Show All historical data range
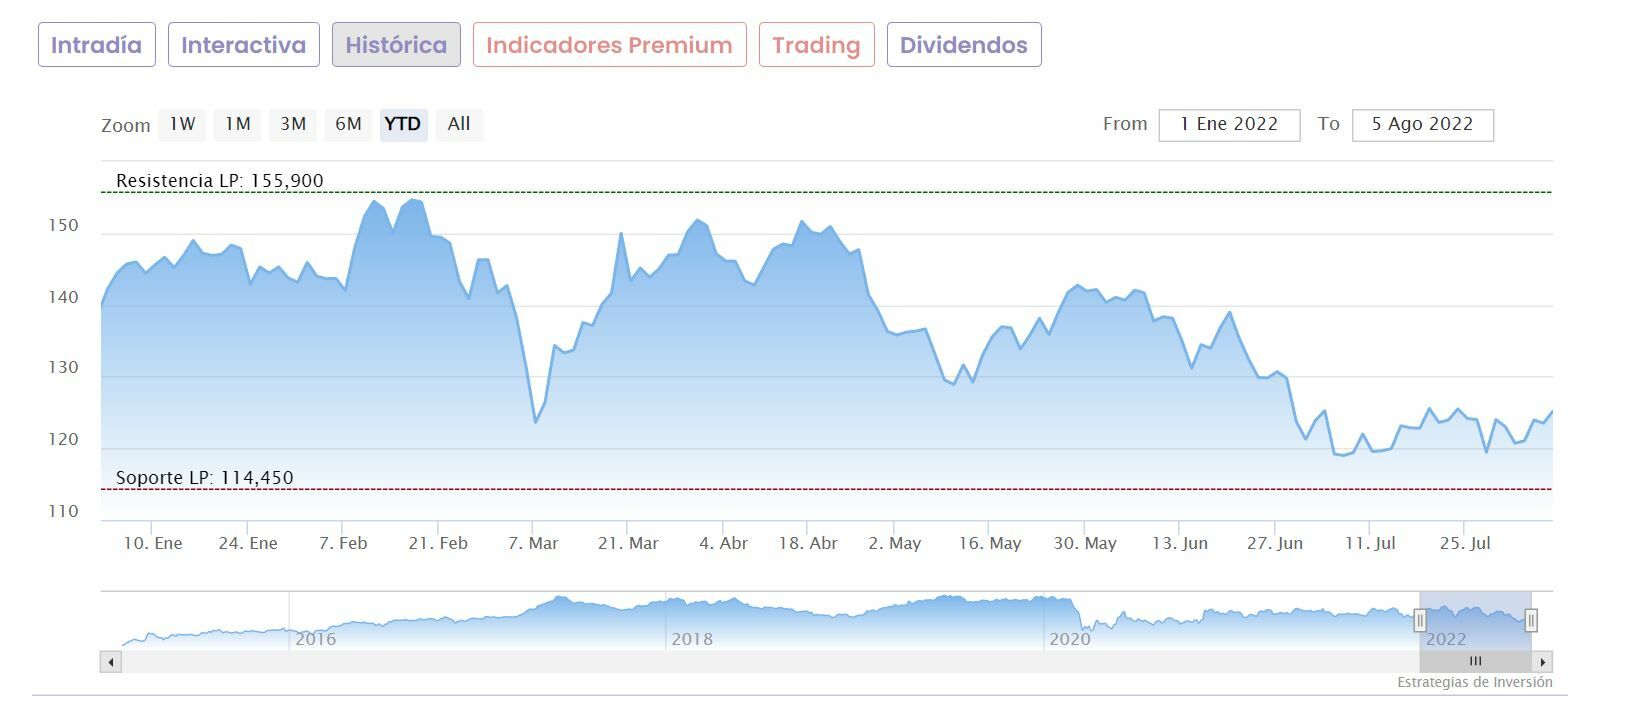The width and height of the screenshot is (1634, 721). point(459,124)
